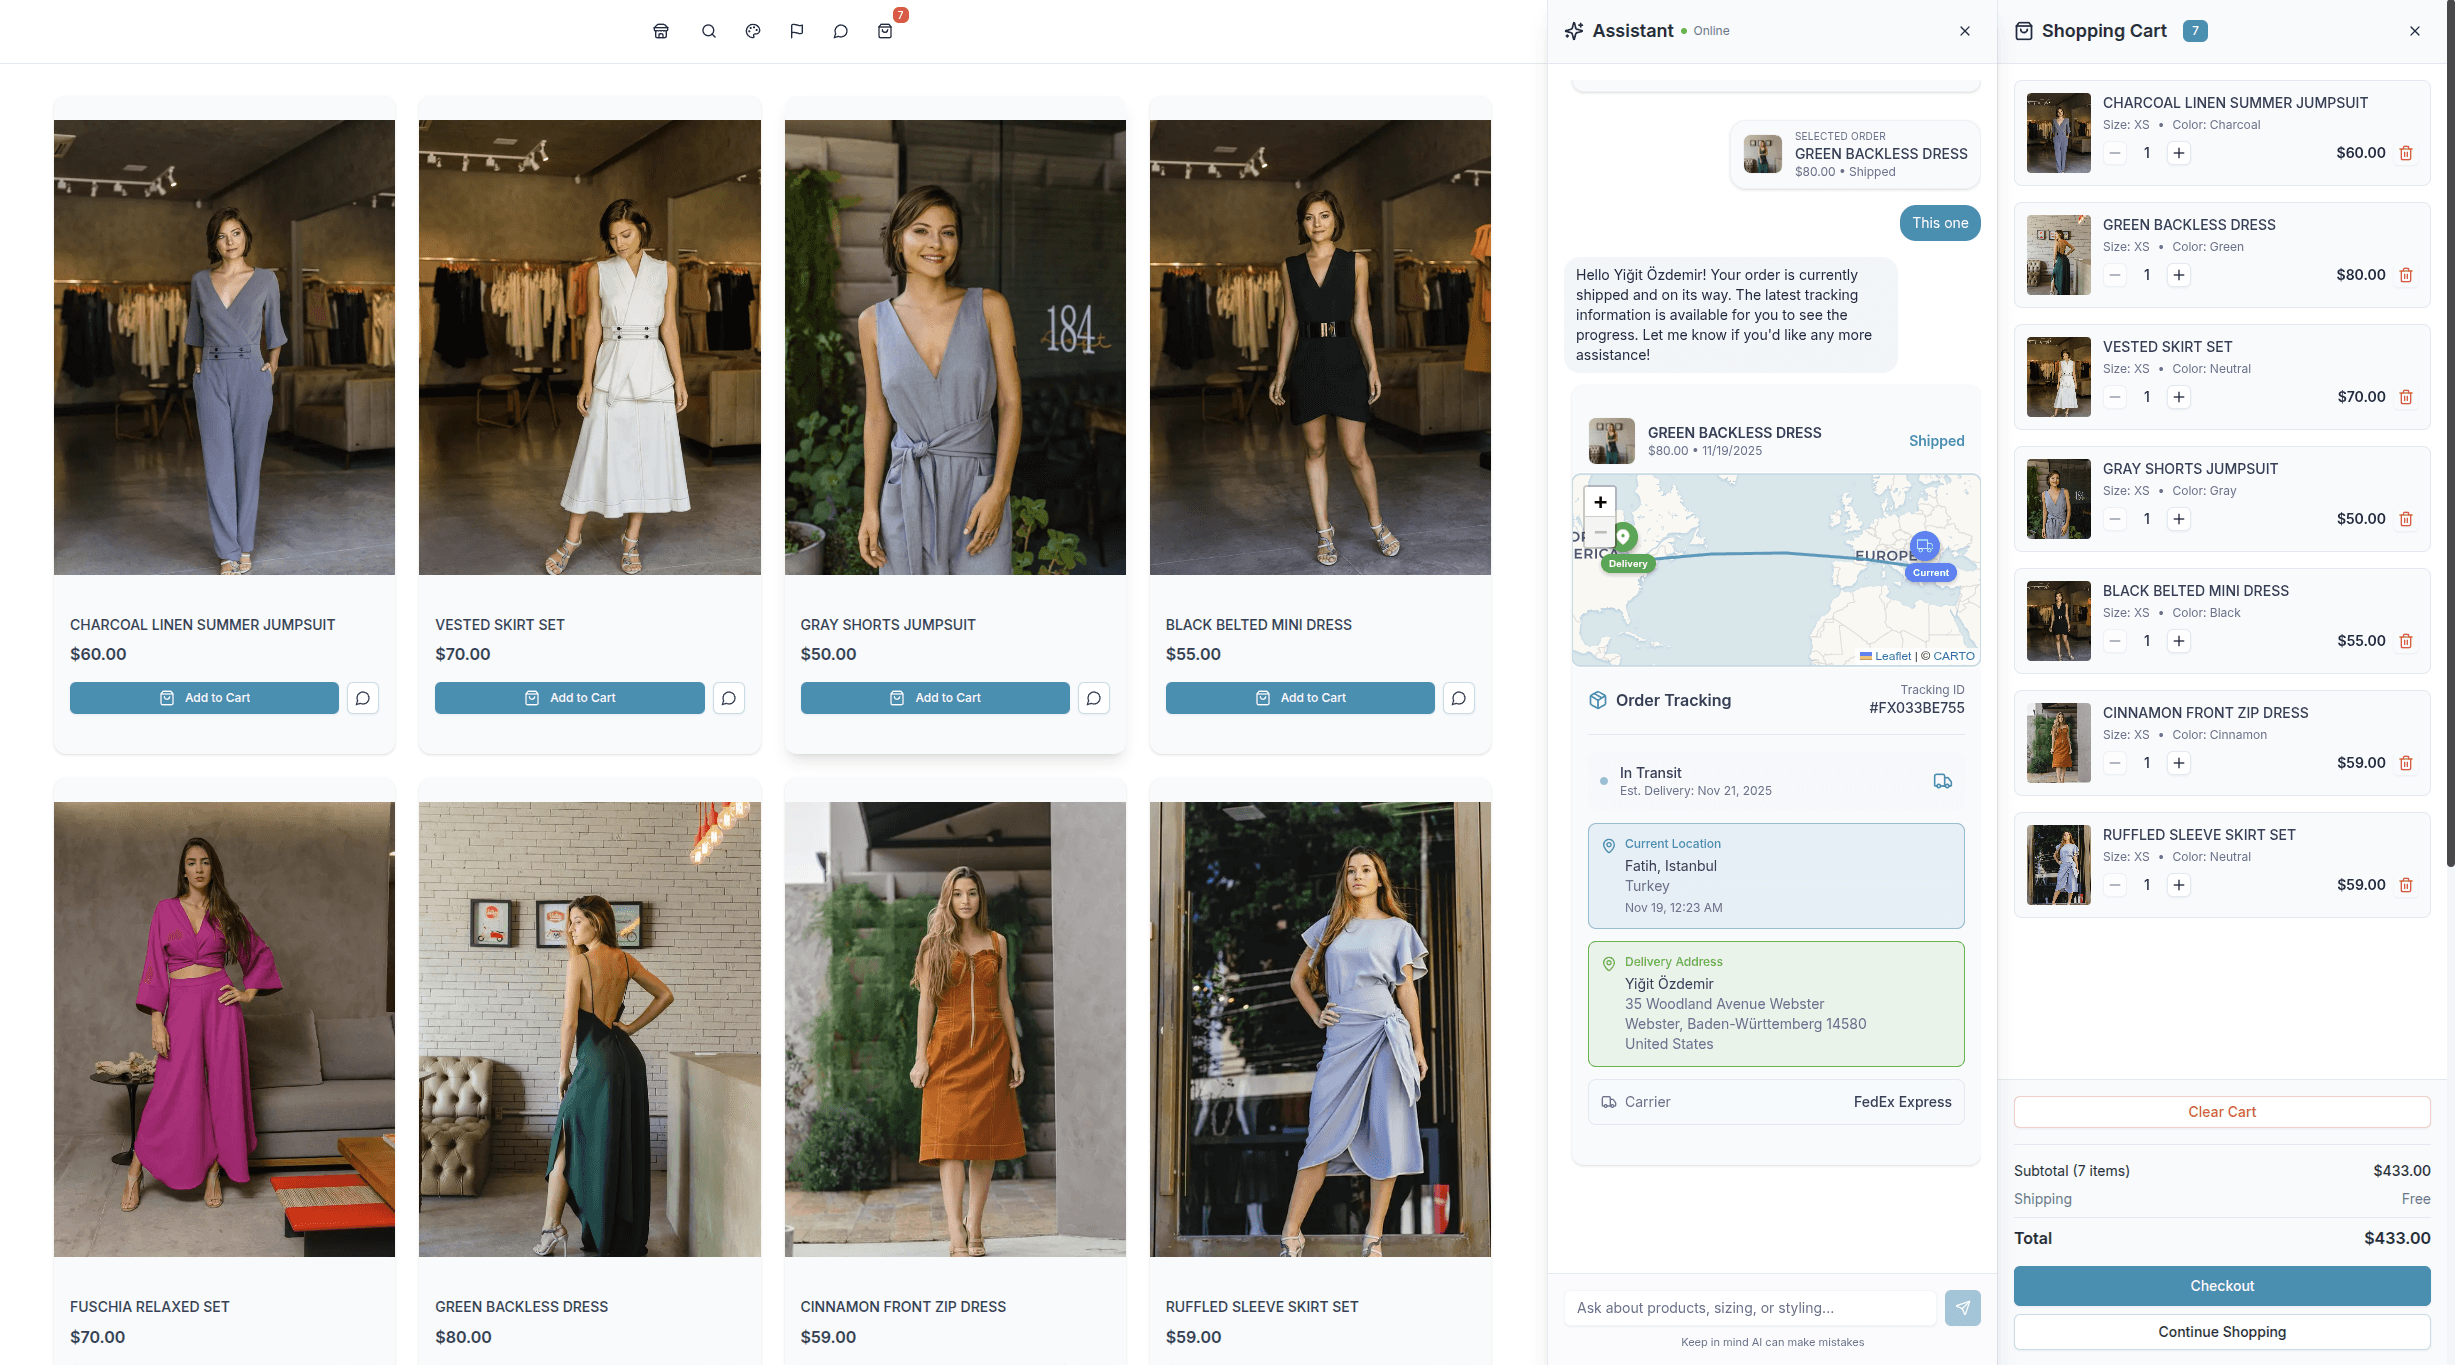Click the Green Backless Dress thumbnail in chat
The image size is (2455, 1365).
(x=1611, y=440)
